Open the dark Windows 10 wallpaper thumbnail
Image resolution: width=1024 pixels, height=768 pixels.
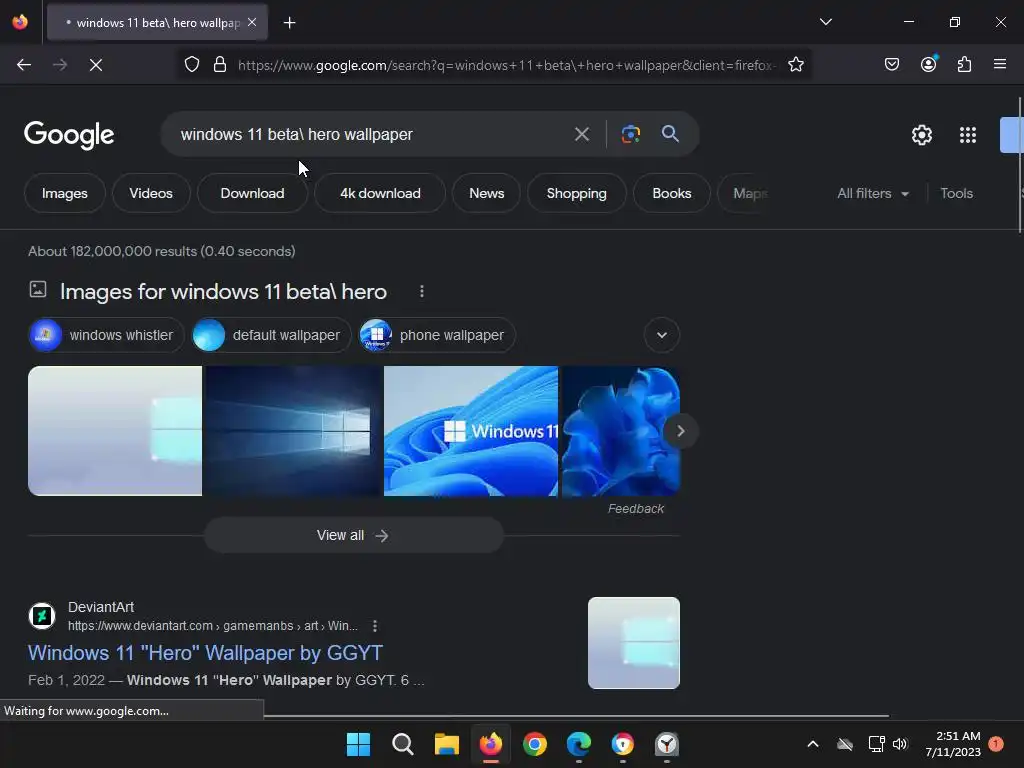(293, 431)
